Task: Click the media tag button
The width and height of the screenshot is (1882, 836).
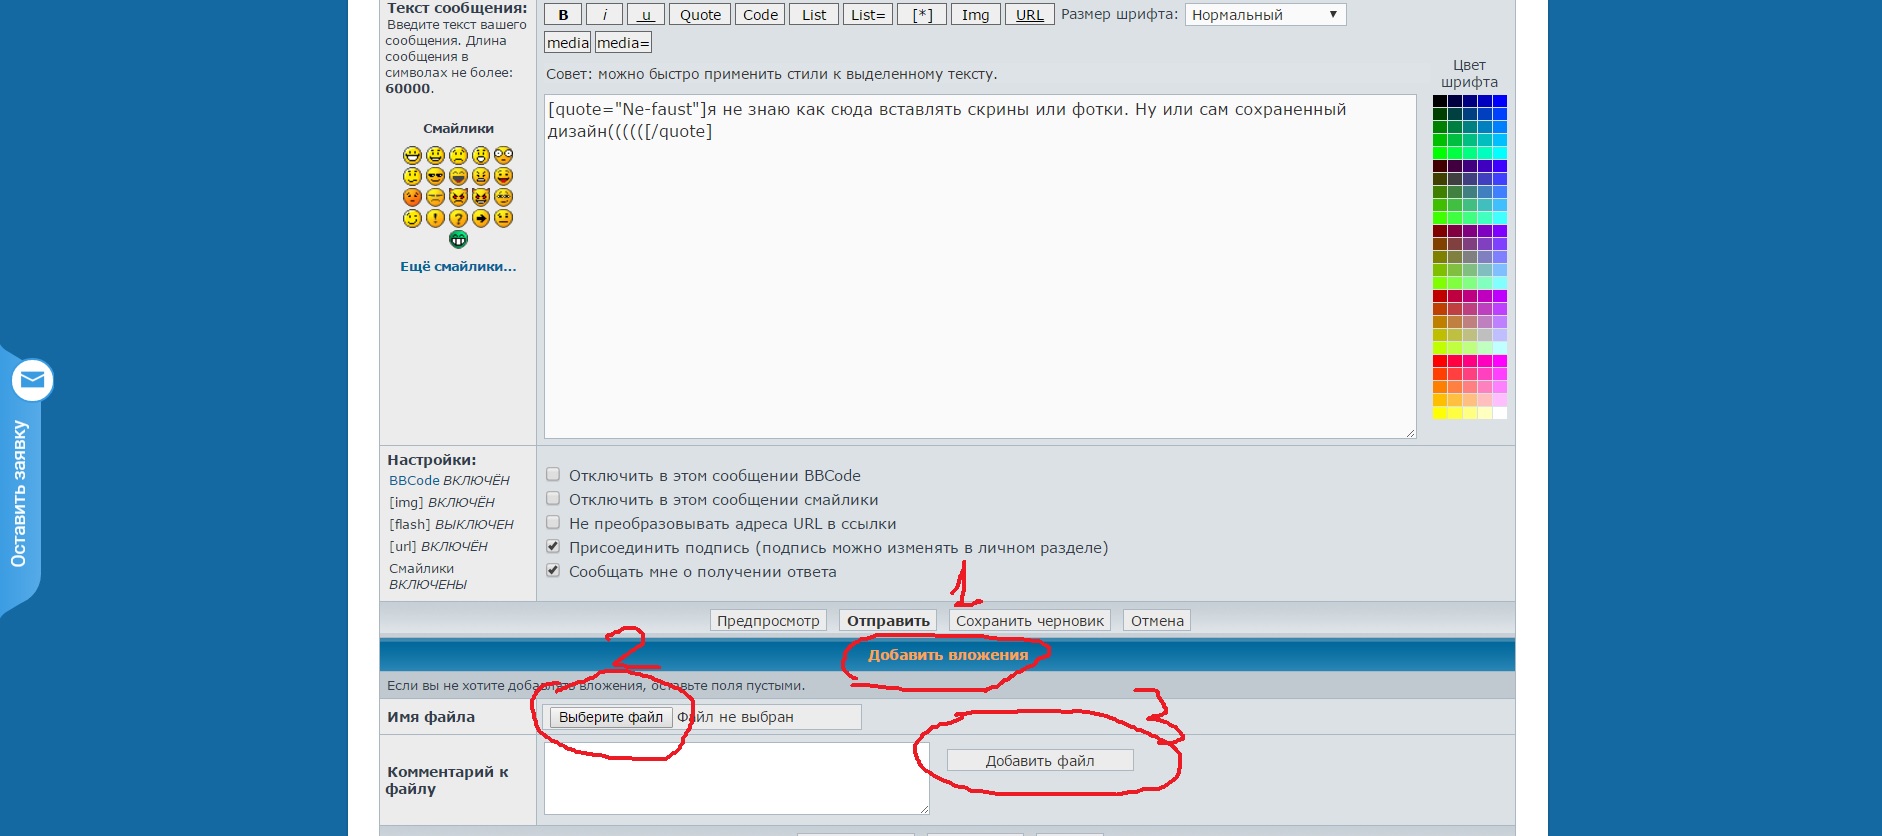Action: (x=567, y=43)
